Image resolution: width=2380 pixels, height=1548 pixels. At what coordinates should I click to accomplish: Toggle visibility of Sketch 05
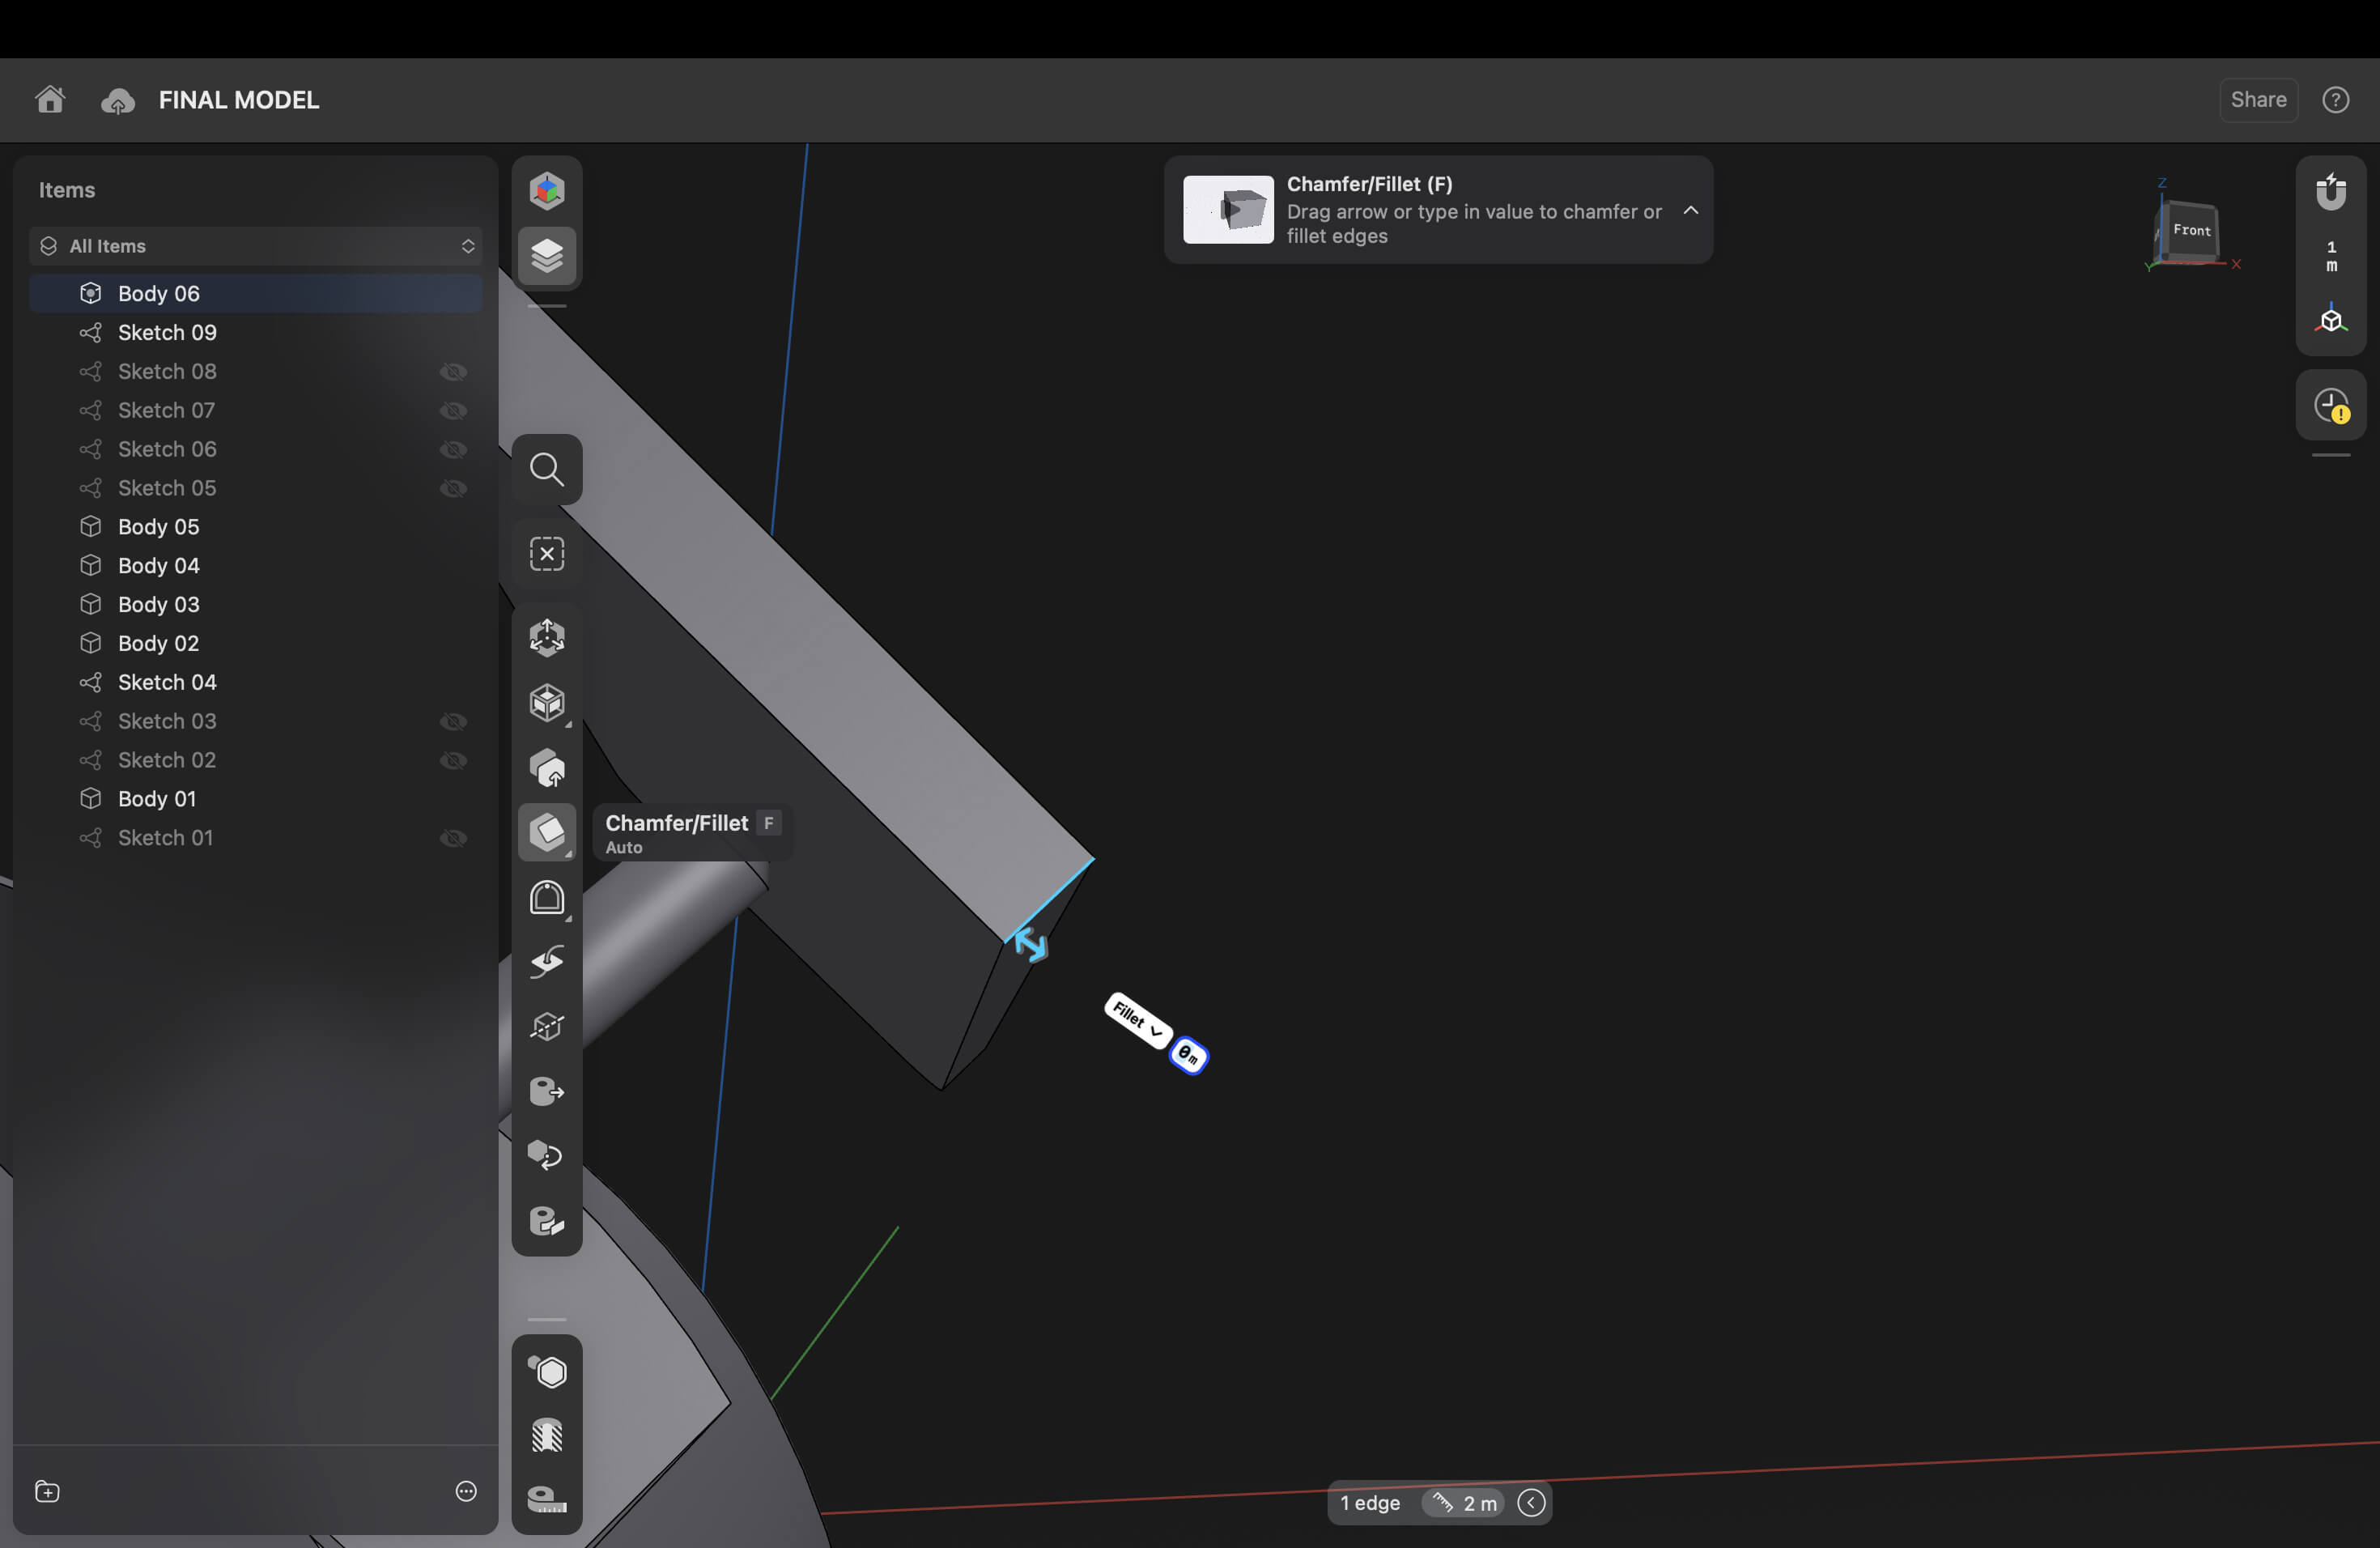coord(453,489)
